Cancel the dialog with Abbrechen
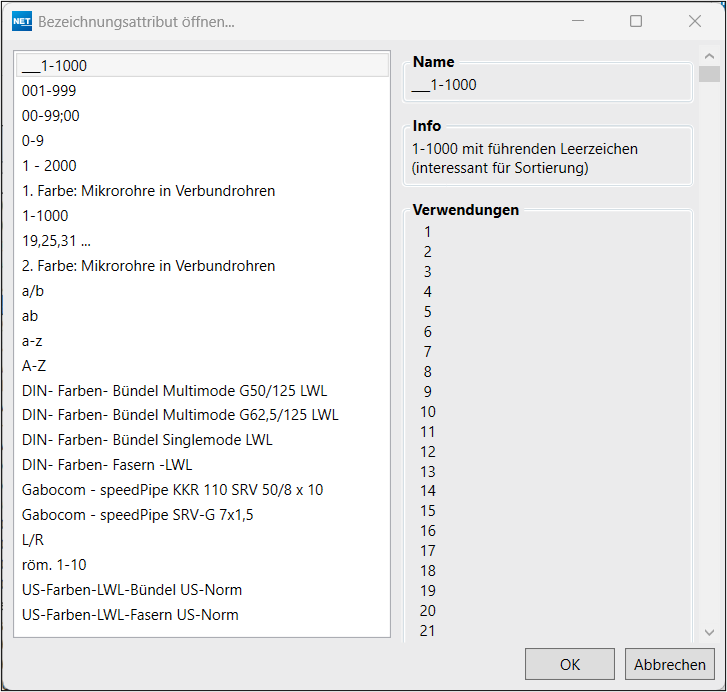 click(x=670, y=664)
